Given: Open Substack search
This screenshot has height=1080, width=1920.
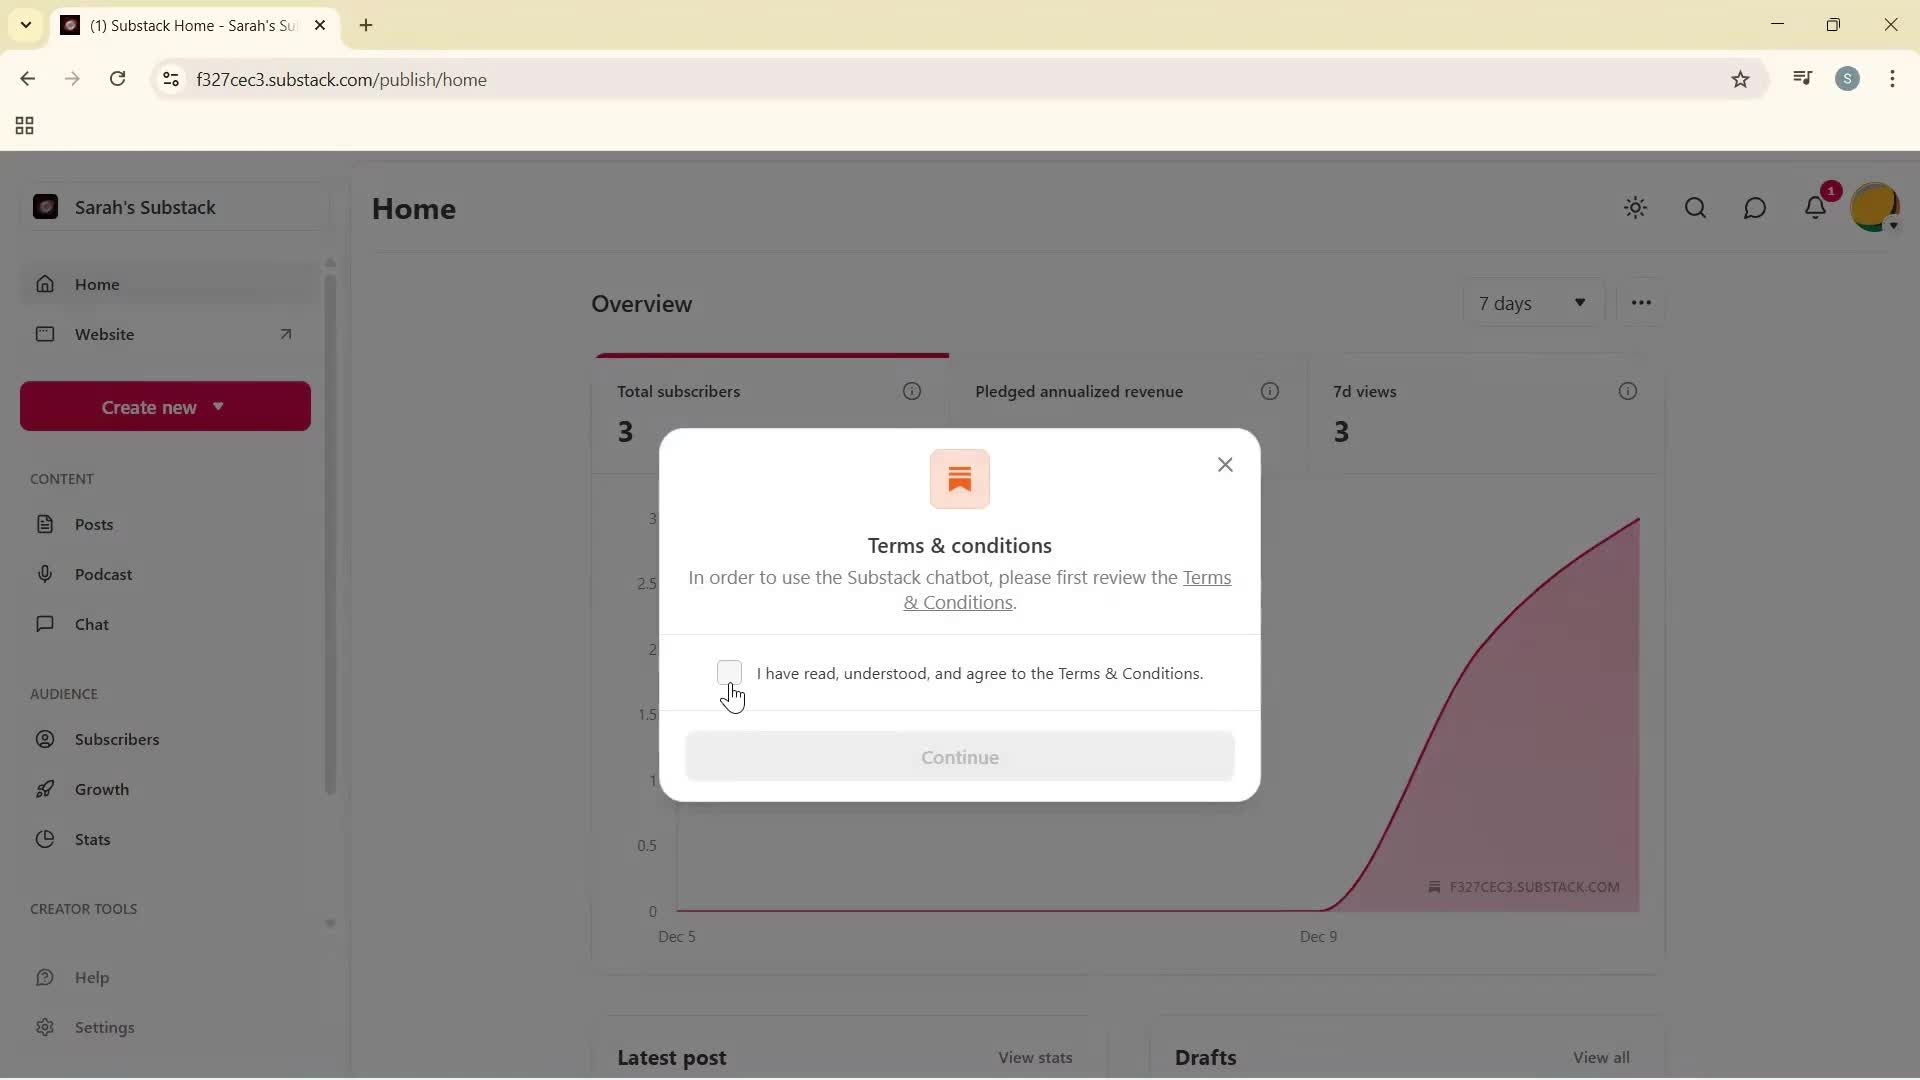Looking at the screenshot, I should click(x=1695, y=207).
